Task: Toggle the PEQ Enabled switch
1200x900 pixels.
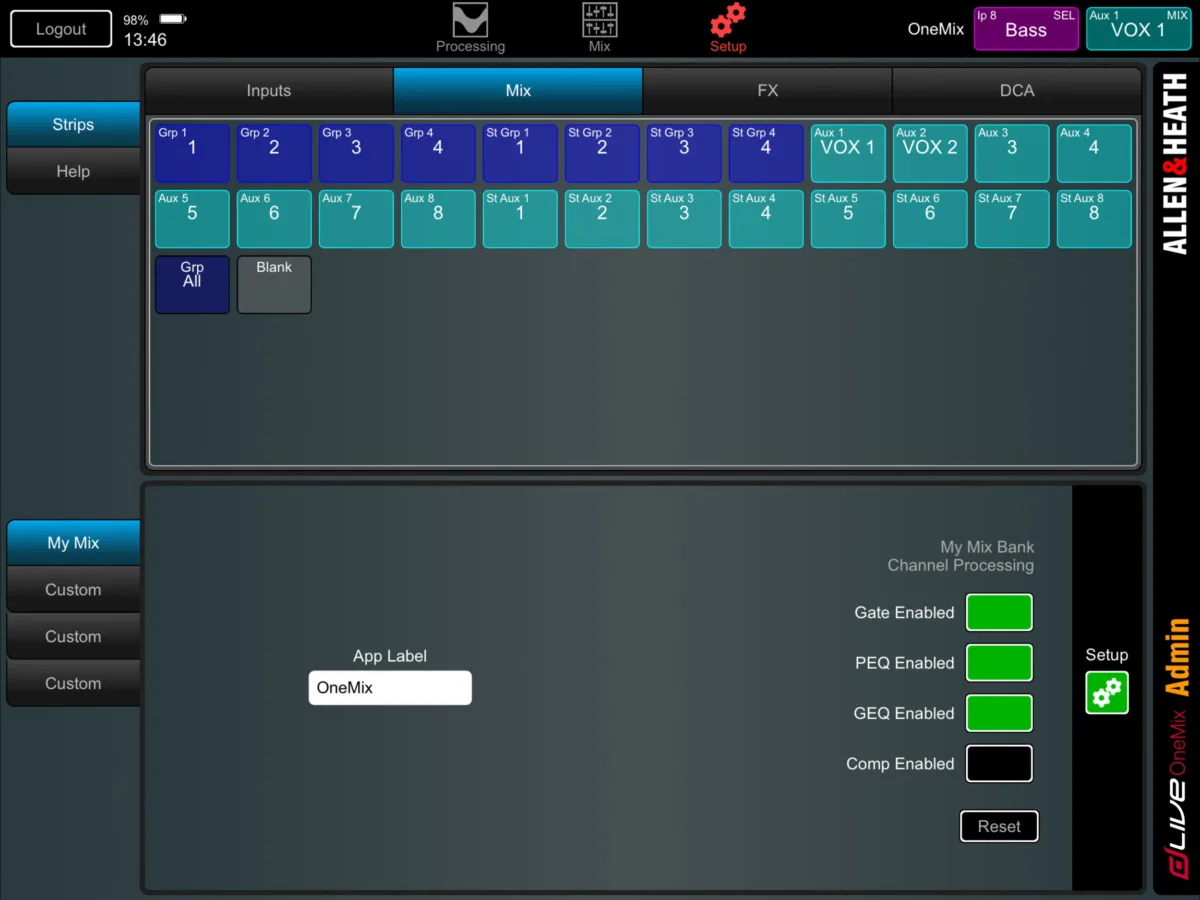Action: pyautogui.click(x=999, y=663)
